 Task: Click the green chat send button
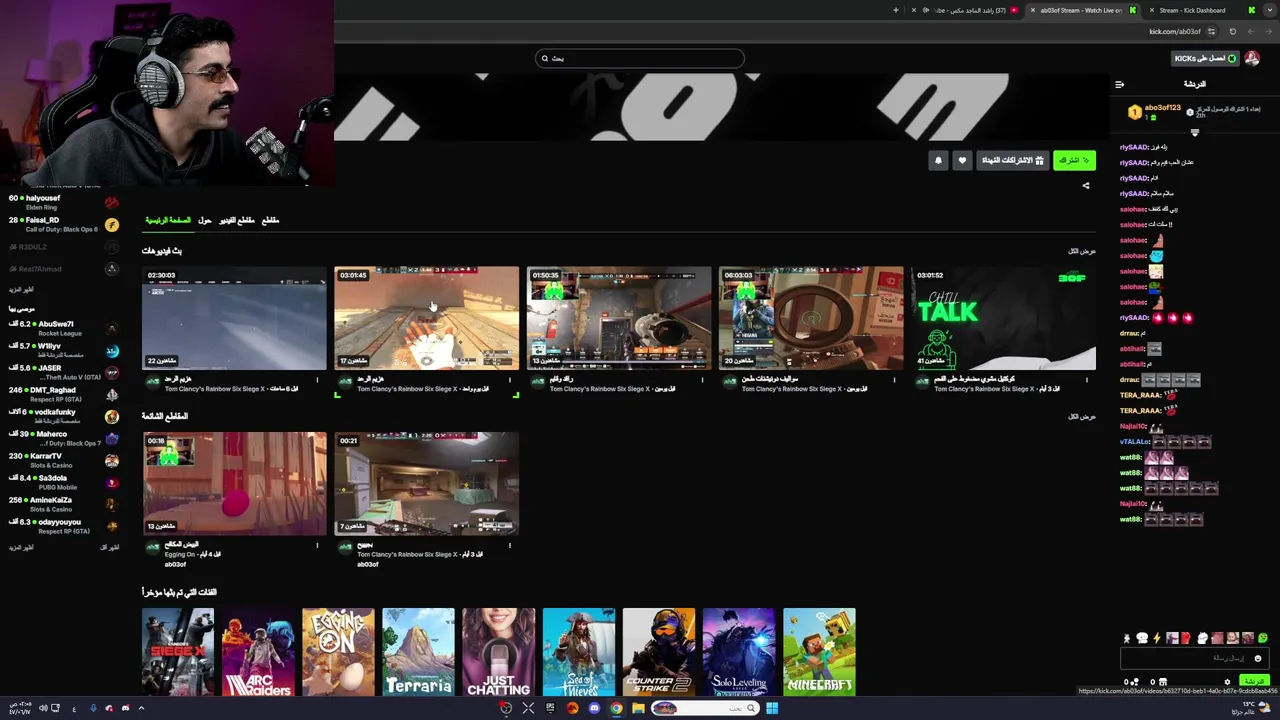click(x=1253, y=681)
